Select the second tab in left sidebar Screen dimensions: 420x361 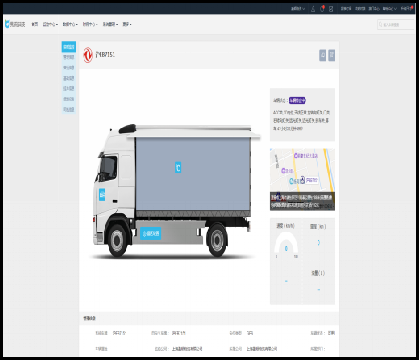[x=69, y=57]
